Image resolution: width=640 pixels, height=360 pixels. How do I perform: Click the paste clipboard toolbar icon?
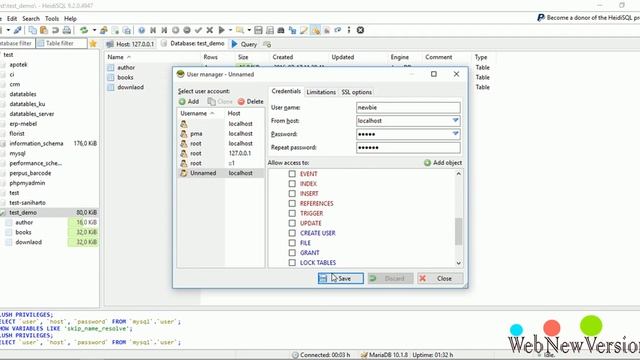point(44,30)
